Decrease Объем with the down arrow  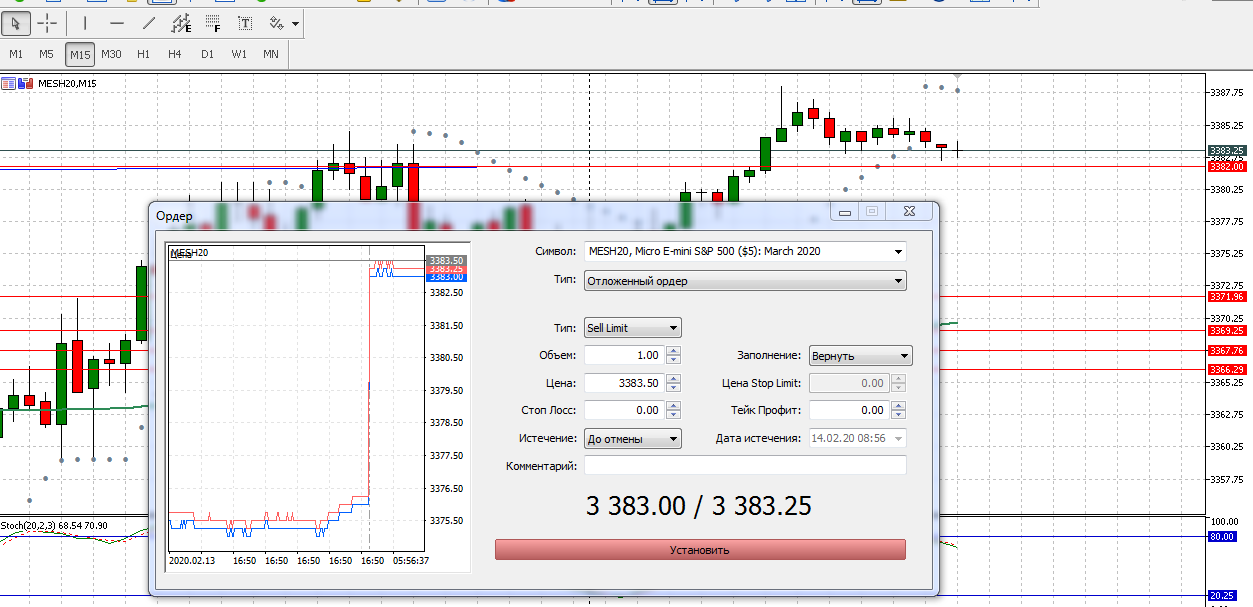[x=673, y=360]
